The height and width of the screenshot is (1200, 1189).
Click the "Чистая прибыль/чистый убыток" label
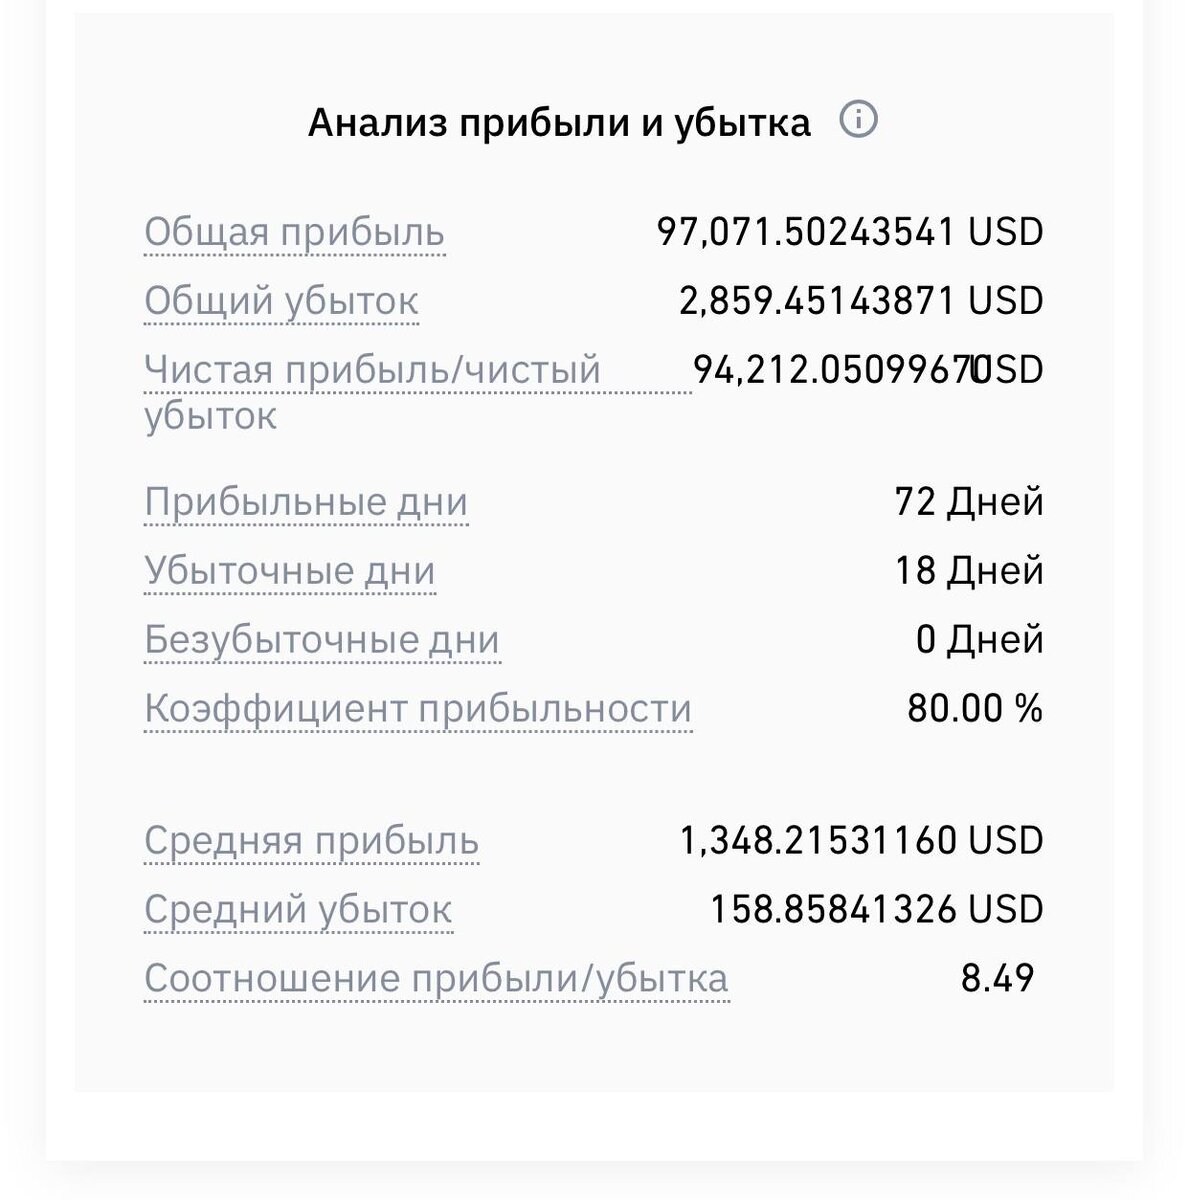point(372,371)
